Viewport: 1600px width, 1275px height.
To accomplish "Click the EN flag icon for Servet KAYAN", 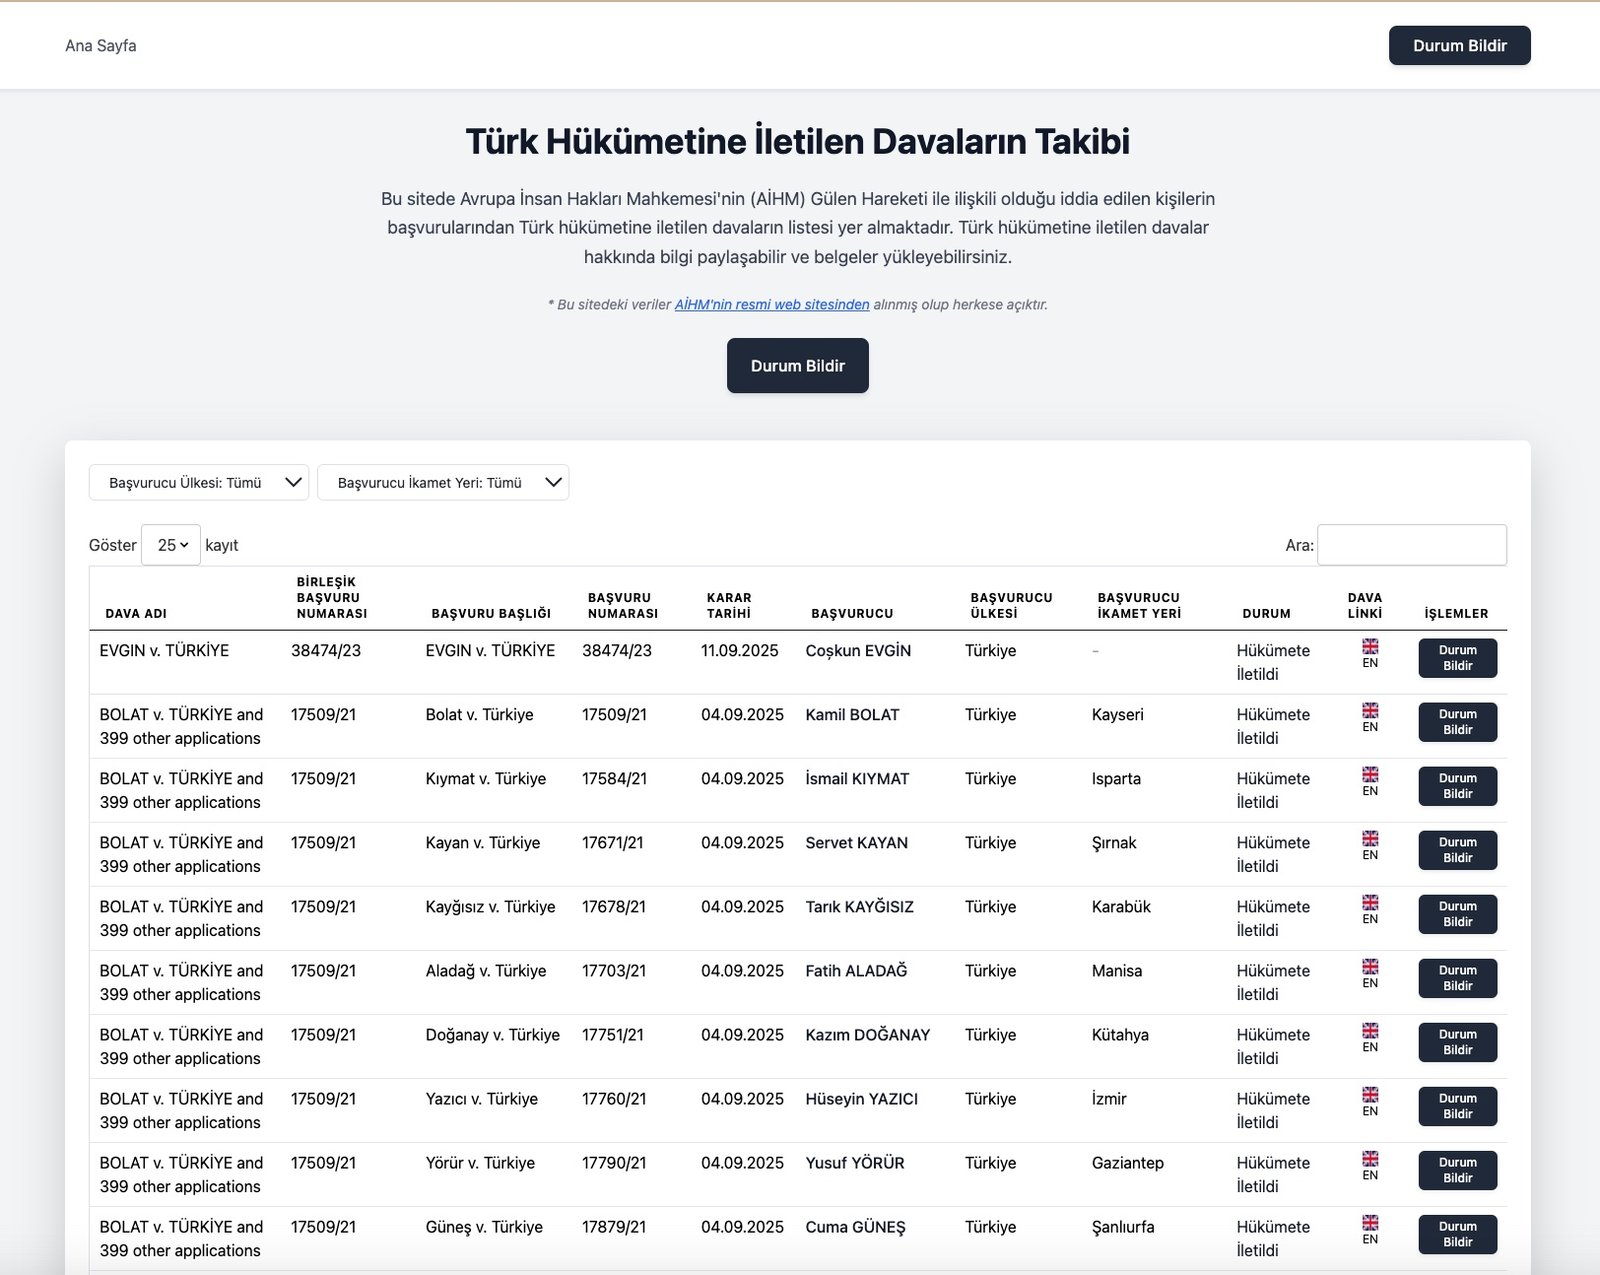I will (x=1370, y=846).
